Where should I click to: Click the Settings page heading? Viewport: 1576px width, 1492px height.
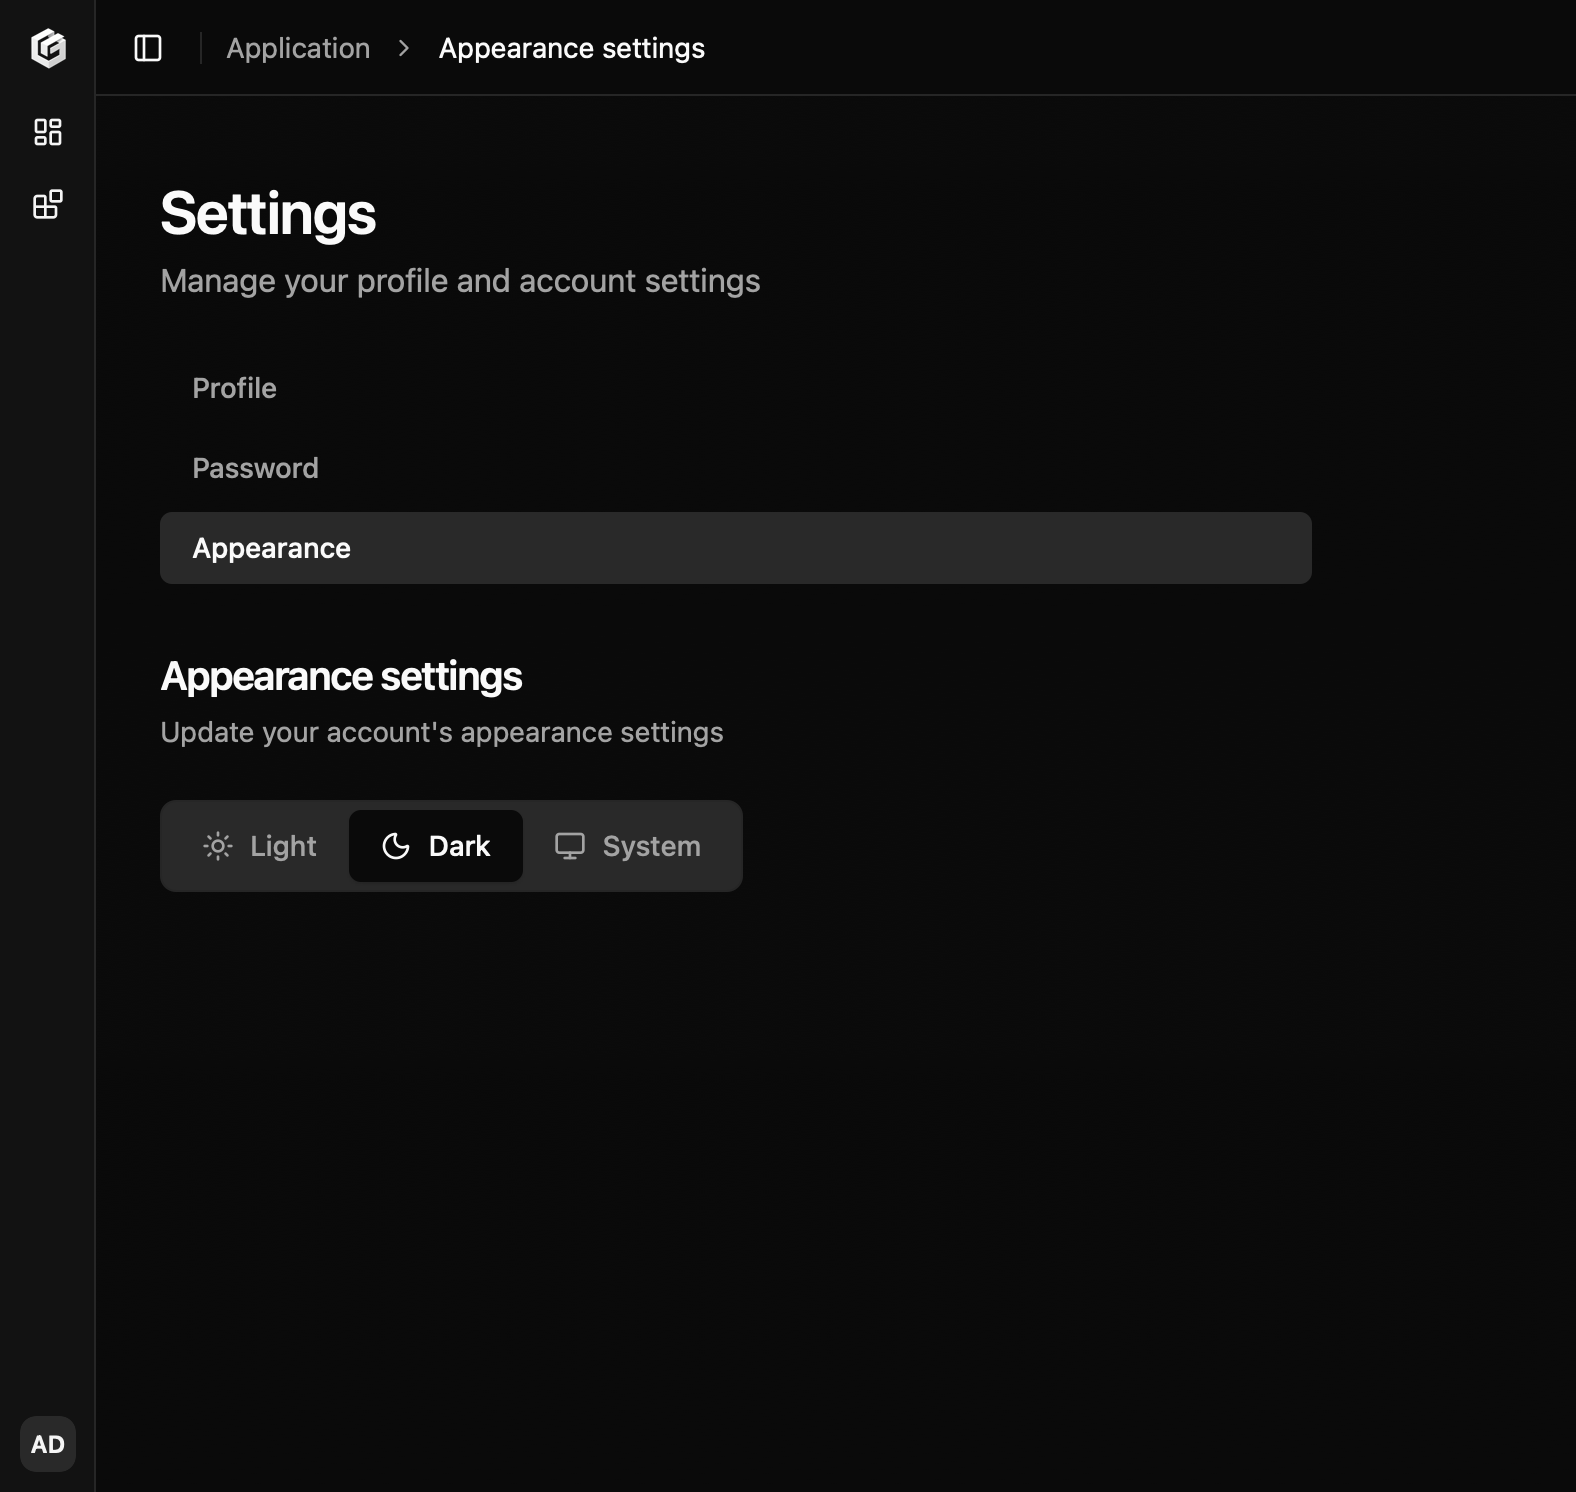268,214
